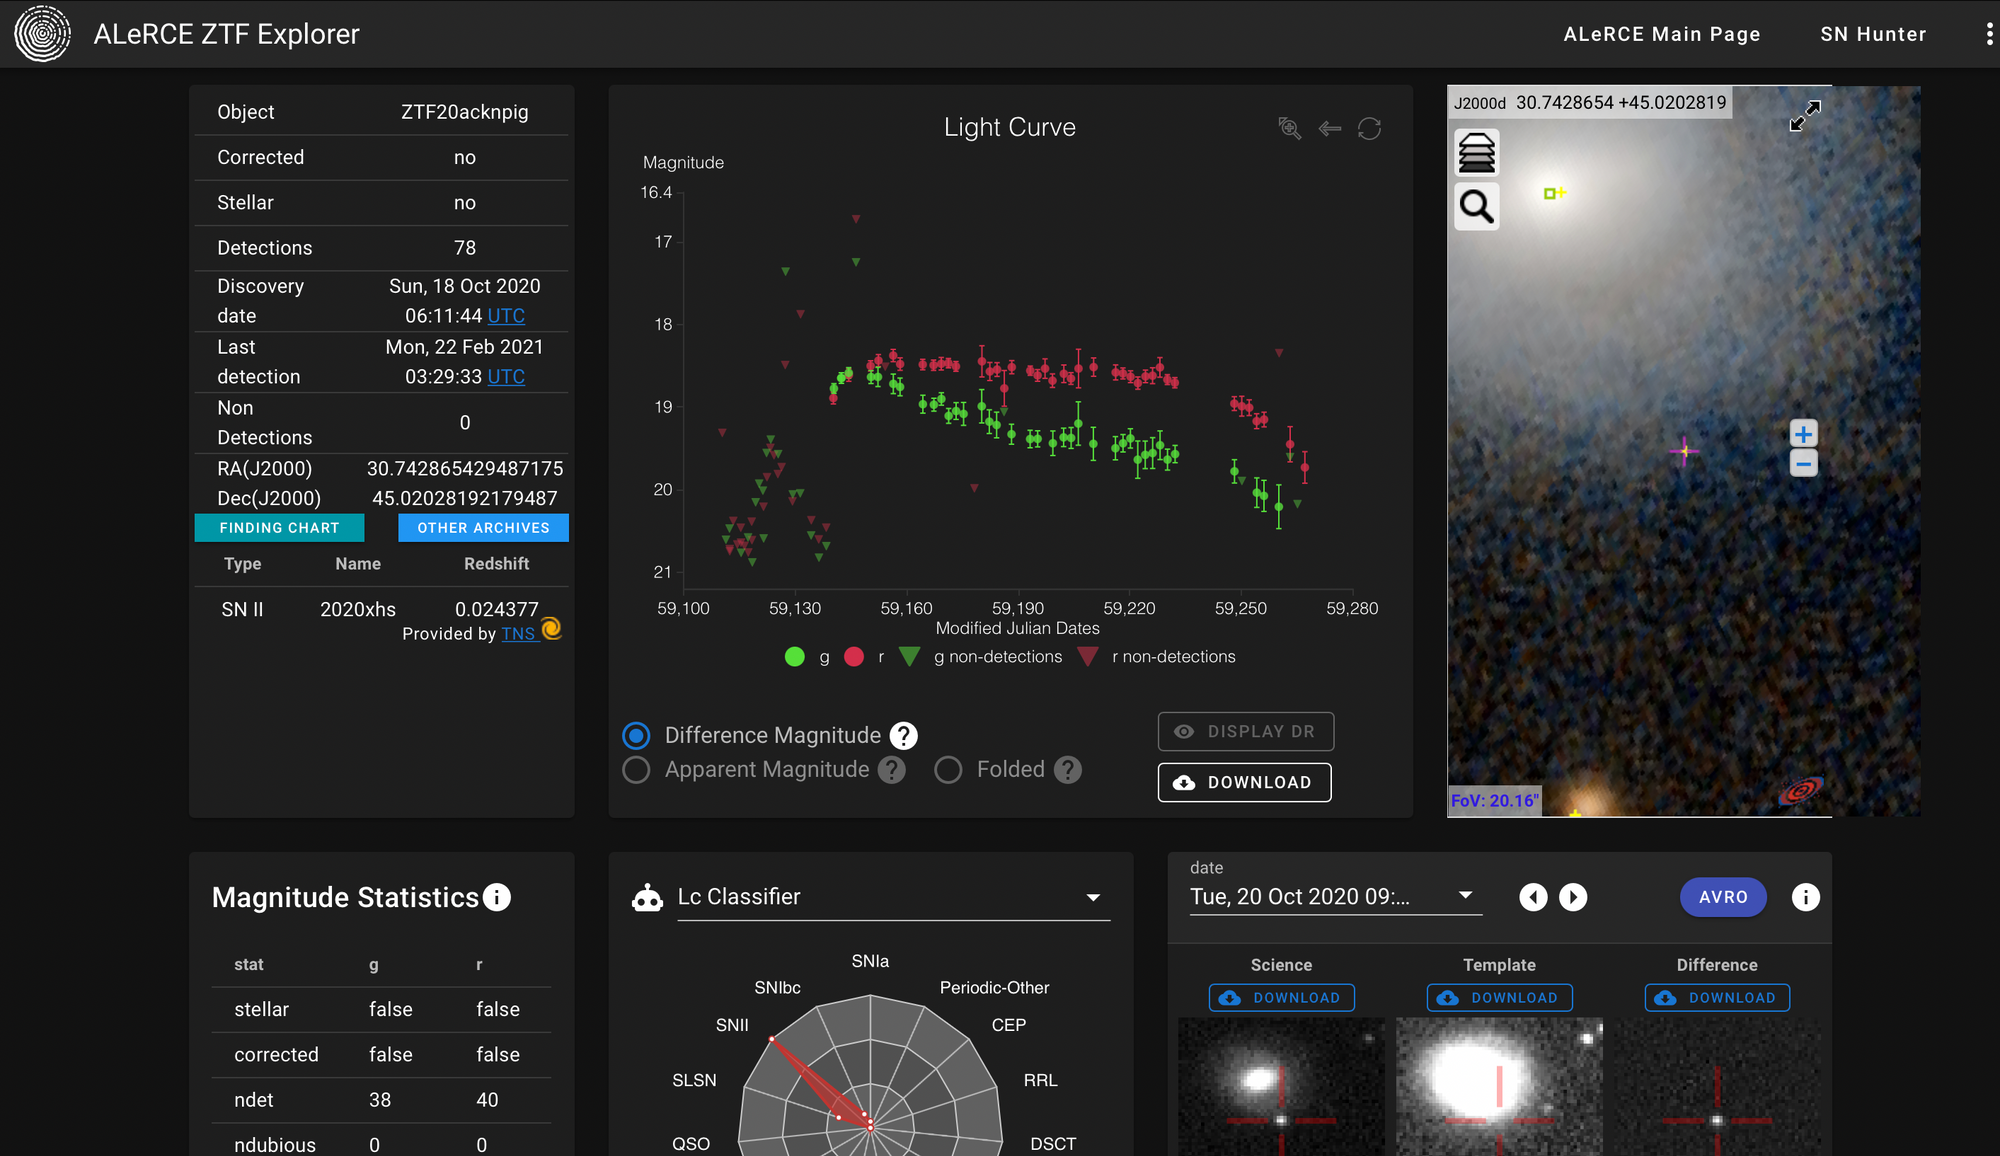Viewport: 2000px width, 1156px height.
Task: Open SN Hunter from header
Action: [x=1873, y=34]
